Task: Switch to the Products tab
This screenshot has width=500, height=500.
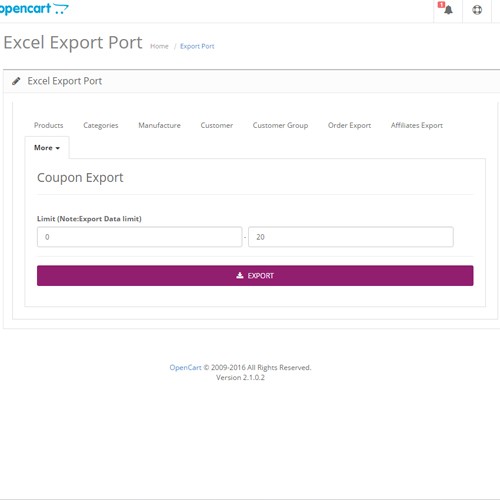Action: pyautogui.click(x=49, y=125)
